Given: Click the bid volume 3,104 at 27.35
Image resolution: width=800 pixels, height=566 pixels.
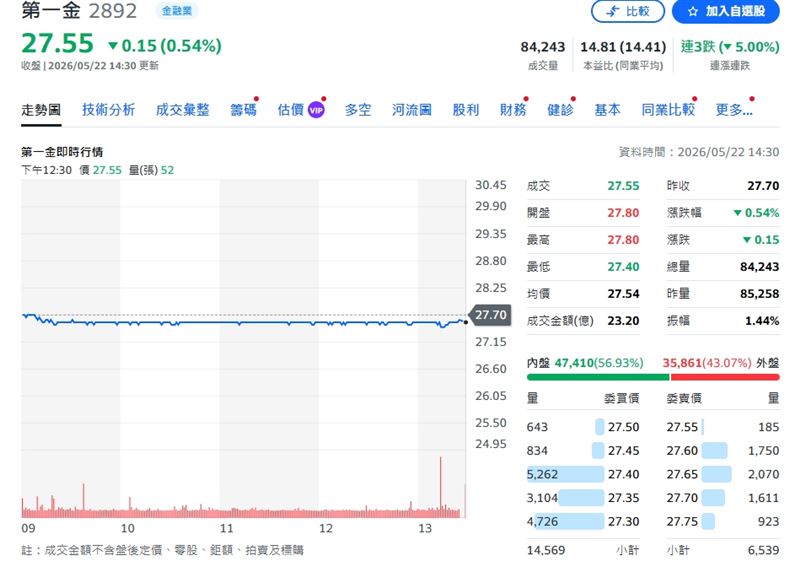Looking at the screenshot, I should click(x=542, y=498).
